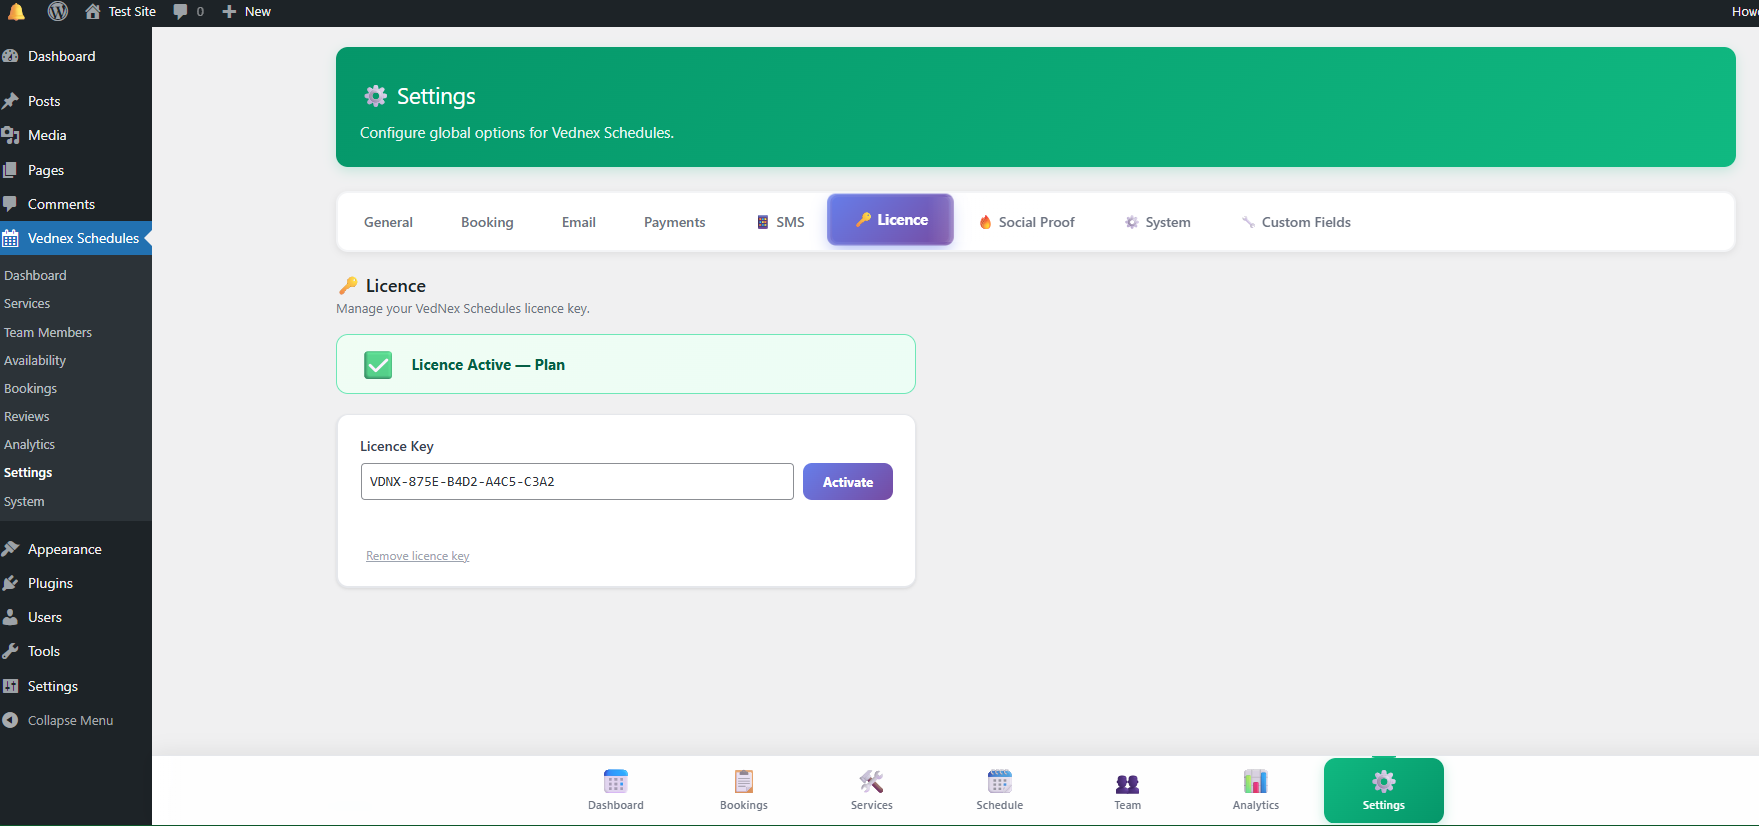
Task: Go to Bookings in bottom navigation
Action: click(x=744, y=790)
